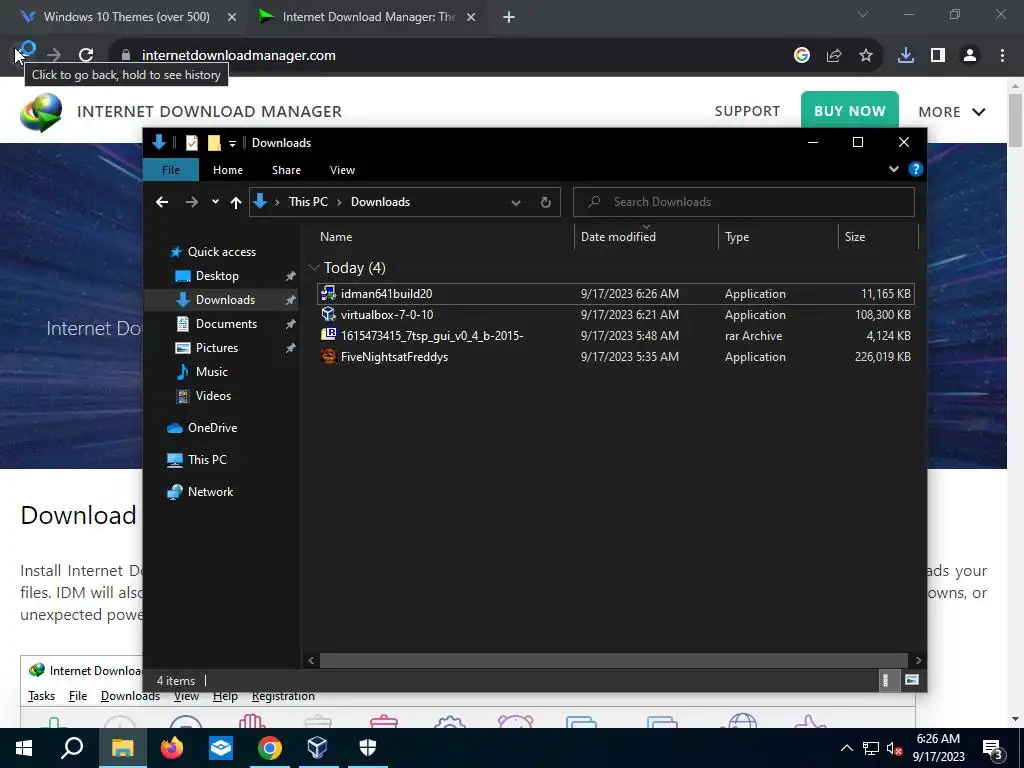Viewport: 1024px width, 768px height.
Task: Click the horizontal scrollbar in file list
Action: tap(613, 660)
